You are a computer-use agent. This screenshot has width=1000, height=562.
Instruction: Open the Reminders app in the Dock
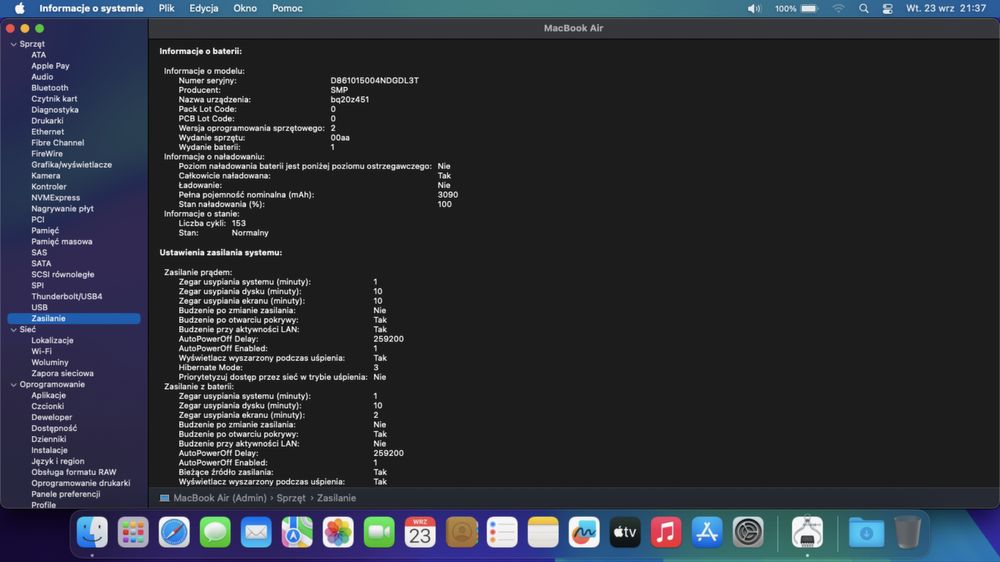pos(502,532)
